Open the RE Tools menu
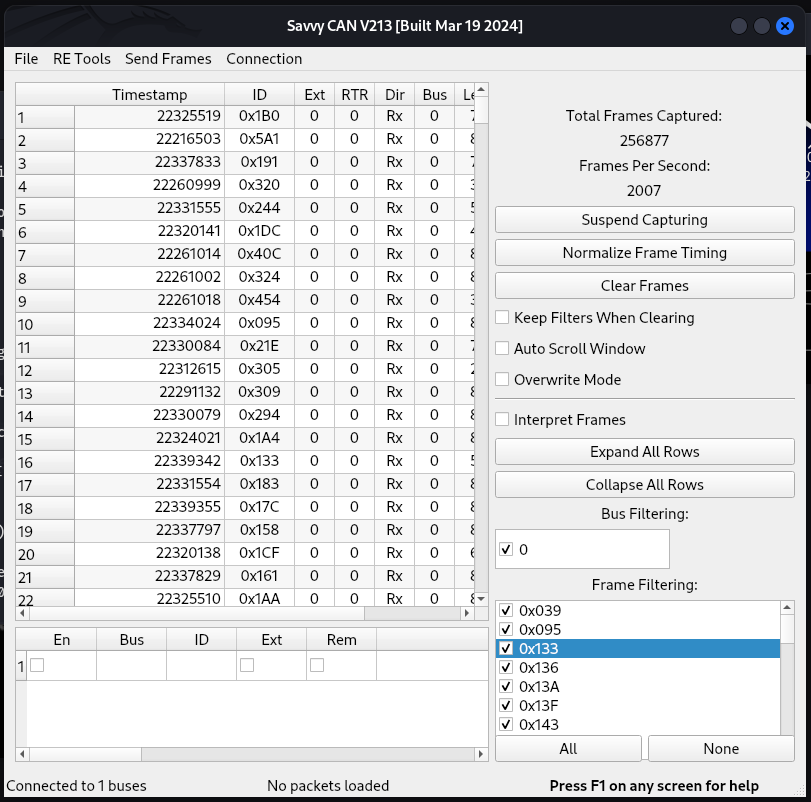 coord(82,59)
